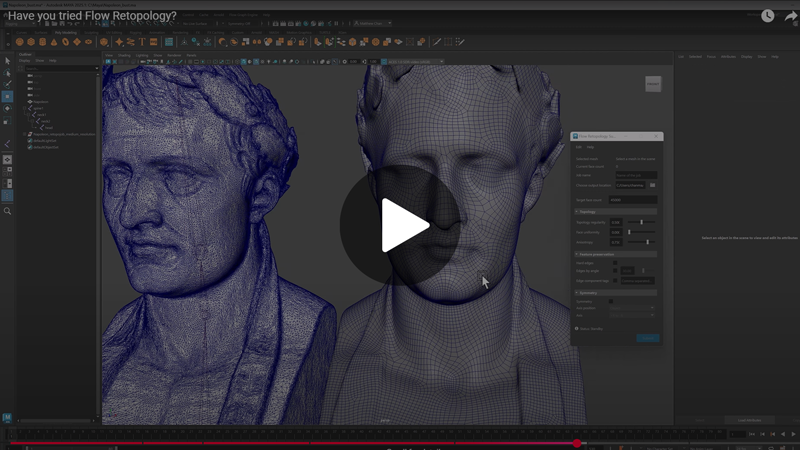Click the last-used tool arrow in Tool Box
This screenshot has width=800, height=450.
coord(7,144)
